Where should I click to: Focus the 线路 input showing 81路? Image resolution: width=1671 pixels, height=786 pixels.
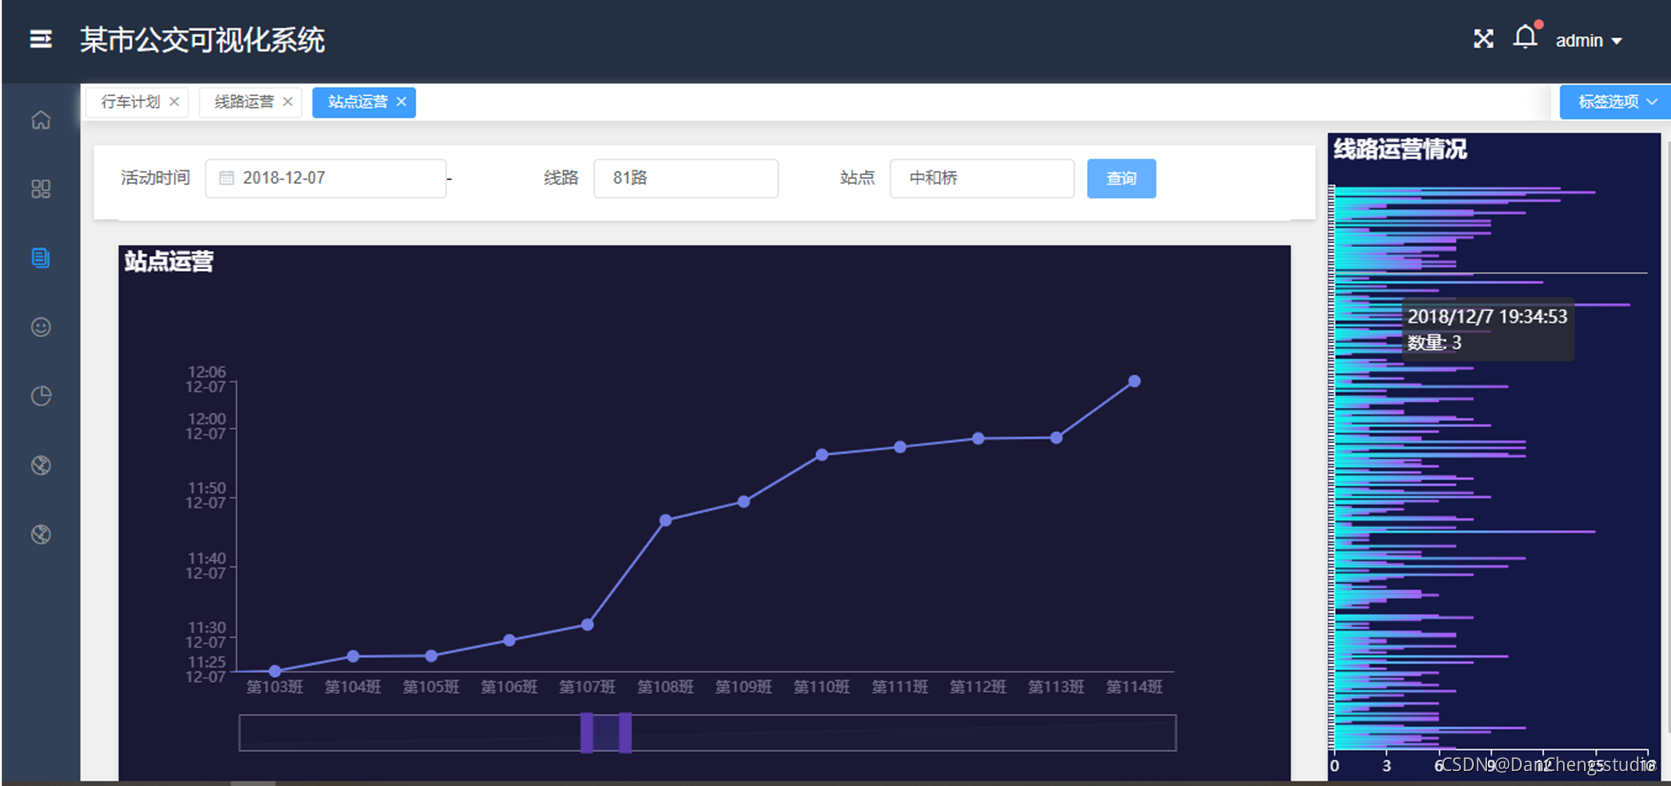tap(686, 178)
